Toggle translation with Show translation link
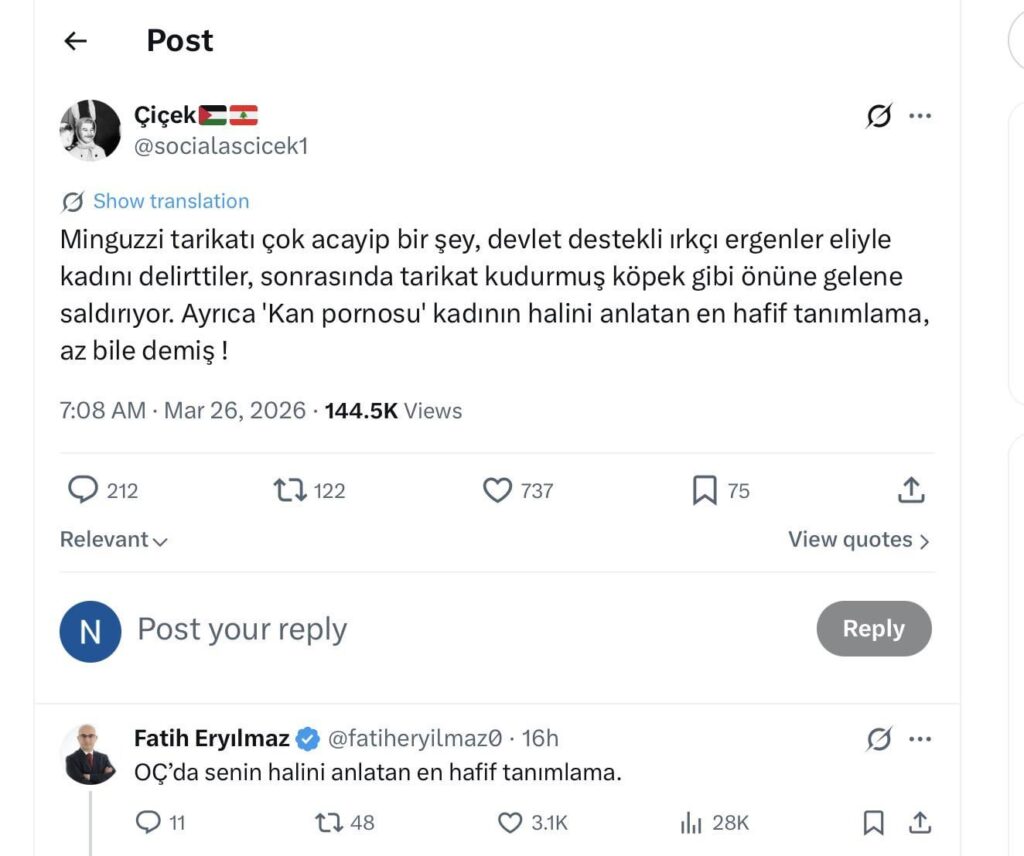The width and height of the screenshot is (1024, 856). (170, 201)
